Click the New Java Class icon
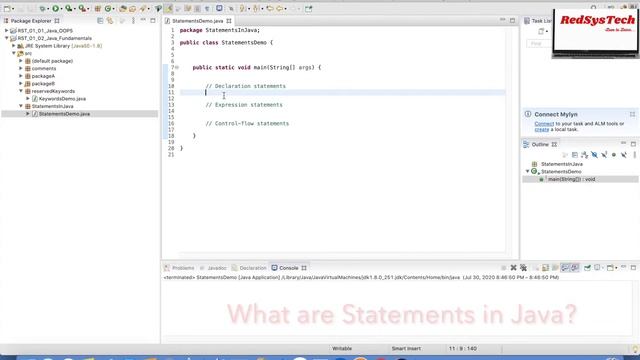640x360 pixels. click(108, 9)
